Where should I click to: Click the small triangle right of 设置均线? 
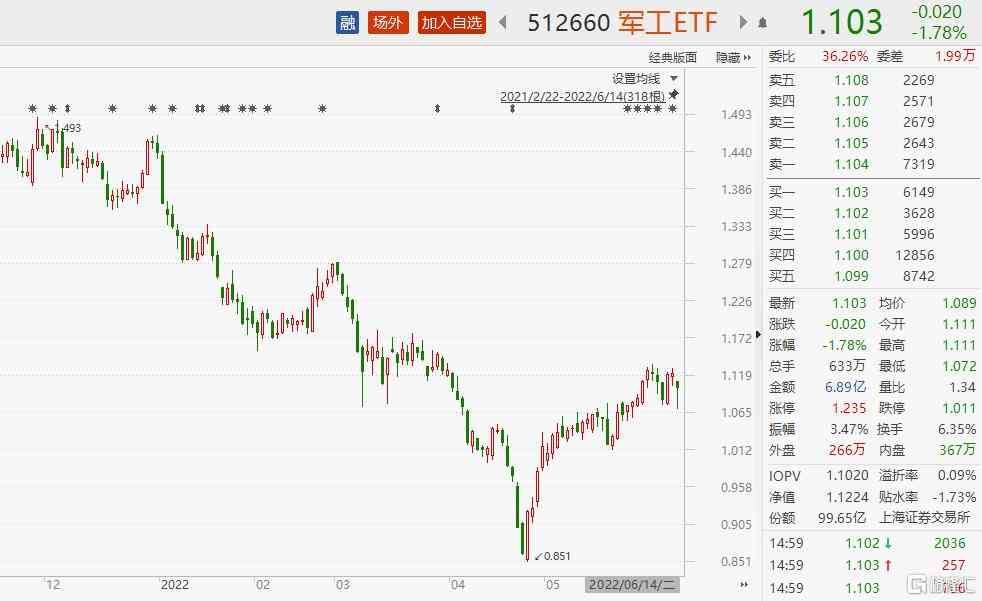pyautogui.click(x=674, y=78)
